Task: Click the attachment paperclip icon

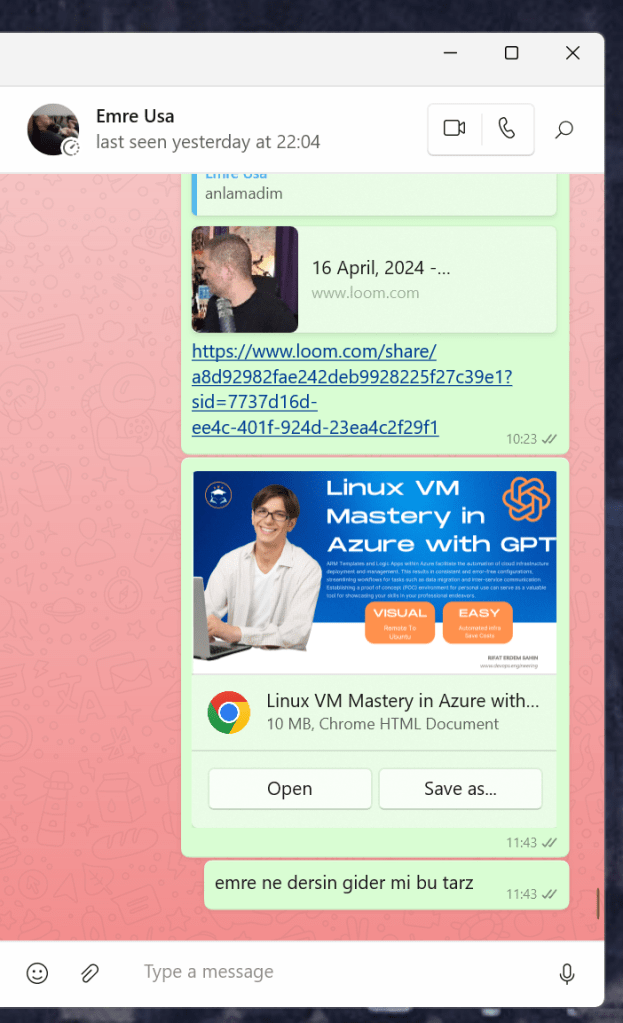Action: tap(90, 973)
